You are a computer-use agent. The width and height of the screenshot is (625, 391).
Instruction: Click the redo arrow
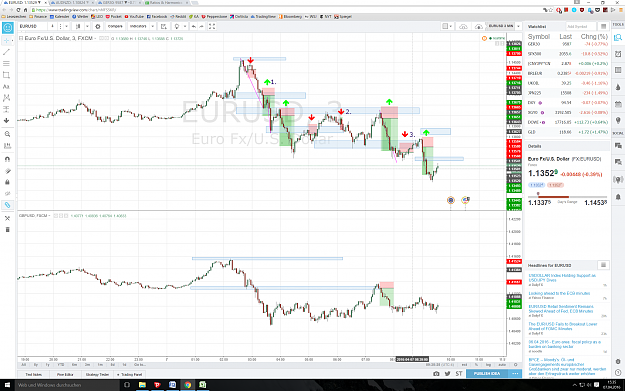point(201,26)
